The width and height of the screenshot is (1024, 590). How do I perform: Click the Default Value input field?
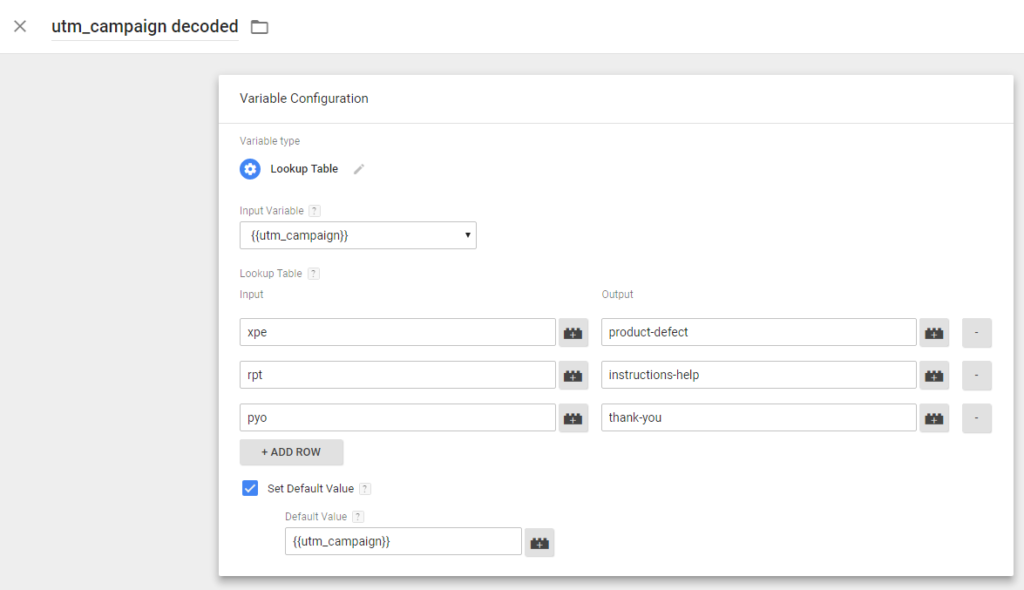(403, 541)
